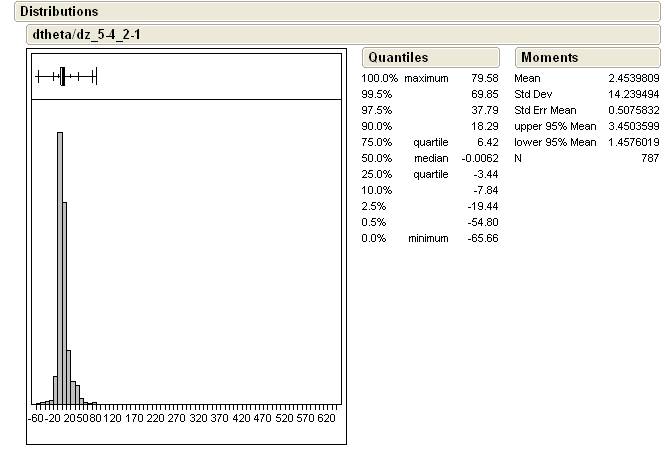
Task: Select the second tallest histogram bar
Action: (x=65, y=302)
